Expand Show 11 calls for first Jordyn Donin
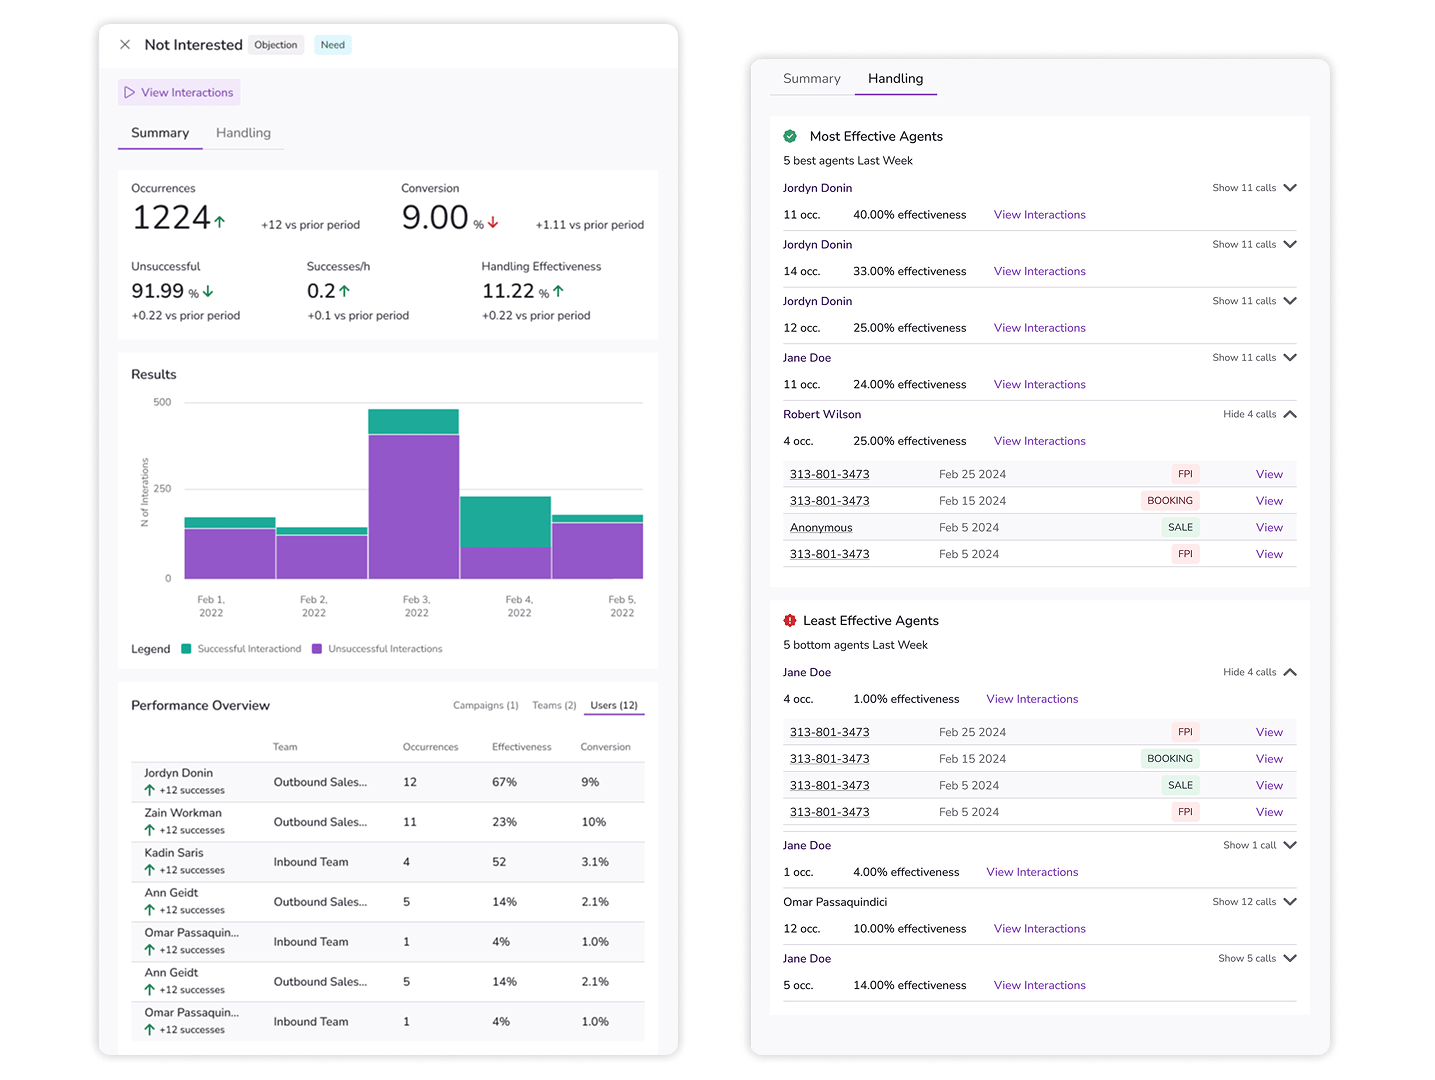Image resolution: width=1435 pixels, height=1080 pixels. pyautogui.click(x=1290, y=188)
